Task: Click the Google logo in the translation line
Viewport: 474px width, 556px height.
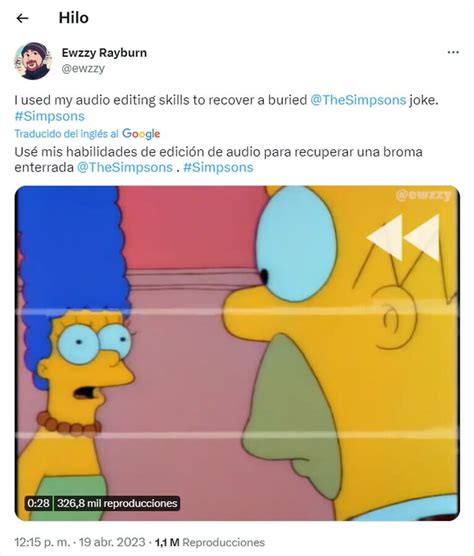Action: [141, 134]
